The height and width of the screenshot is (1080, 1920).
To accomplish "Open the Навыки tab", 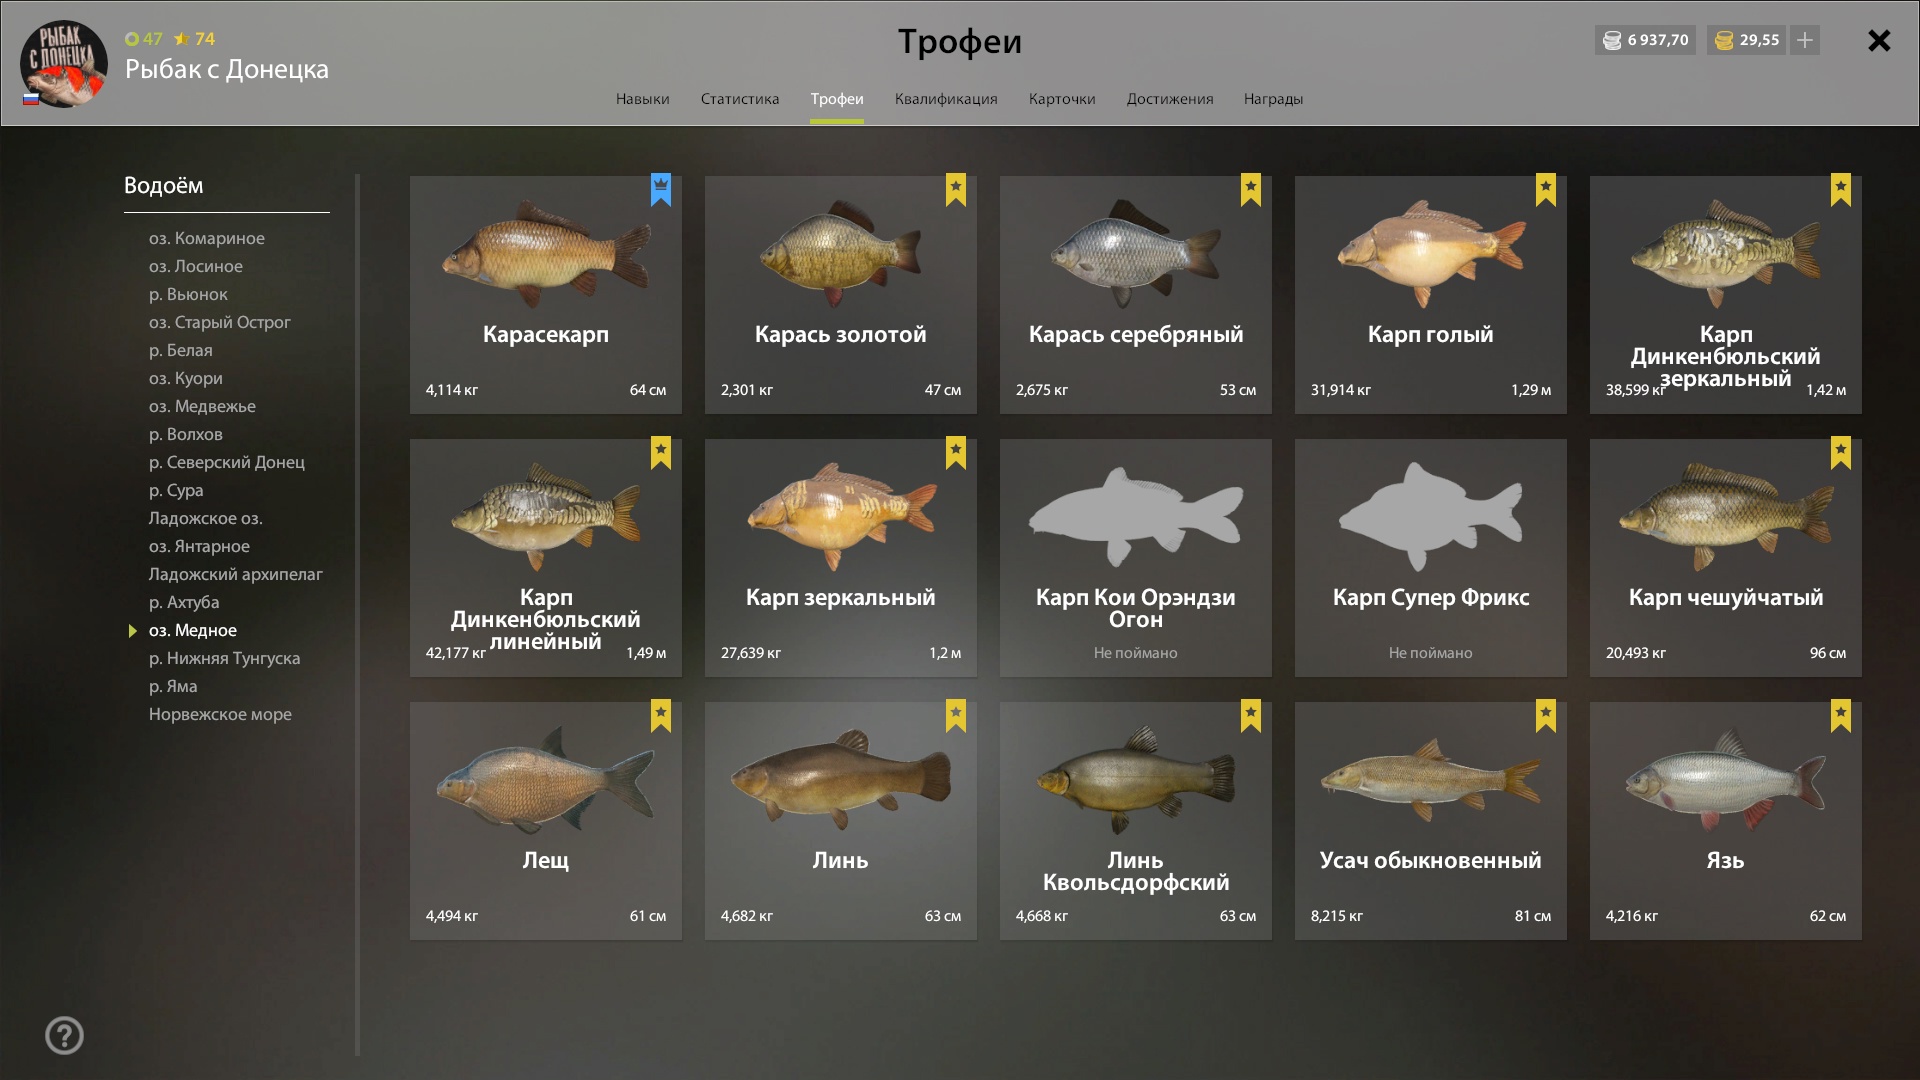I will (x=643, y=99).
